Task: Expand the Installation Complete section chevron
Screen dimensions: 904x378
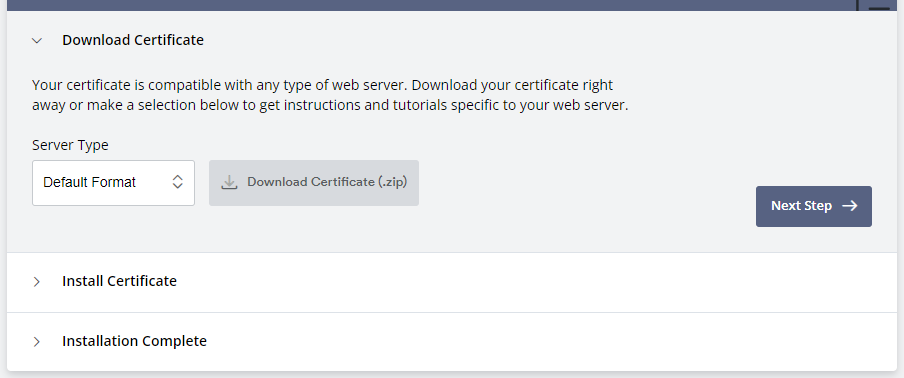Action: 37,342
